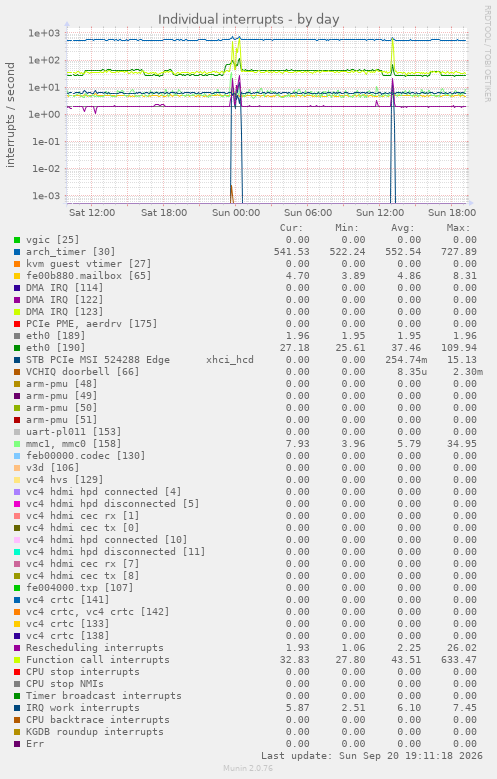The height and width of the screenshot is (779, 497).
Task: Click the vgic [25] green legend swatch
Action: pos(17,240)
